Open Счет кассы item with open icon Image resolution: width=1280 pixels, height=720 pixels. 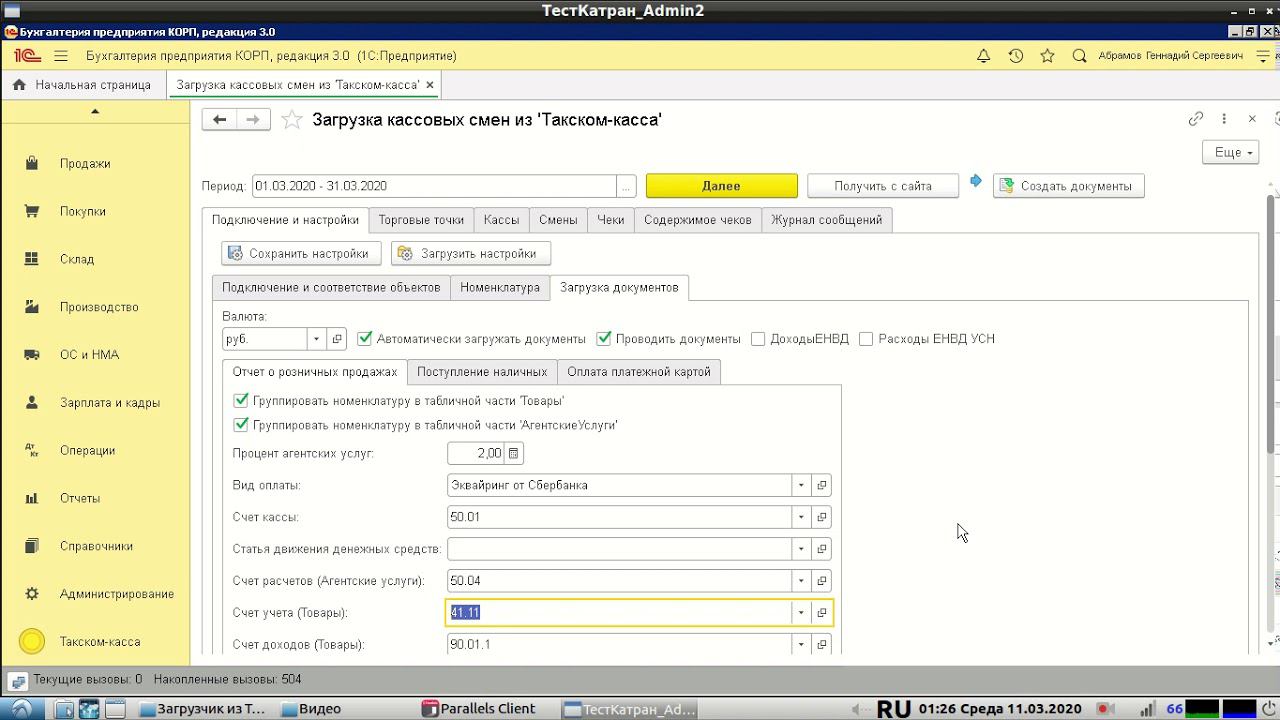[x=822, y=517]
